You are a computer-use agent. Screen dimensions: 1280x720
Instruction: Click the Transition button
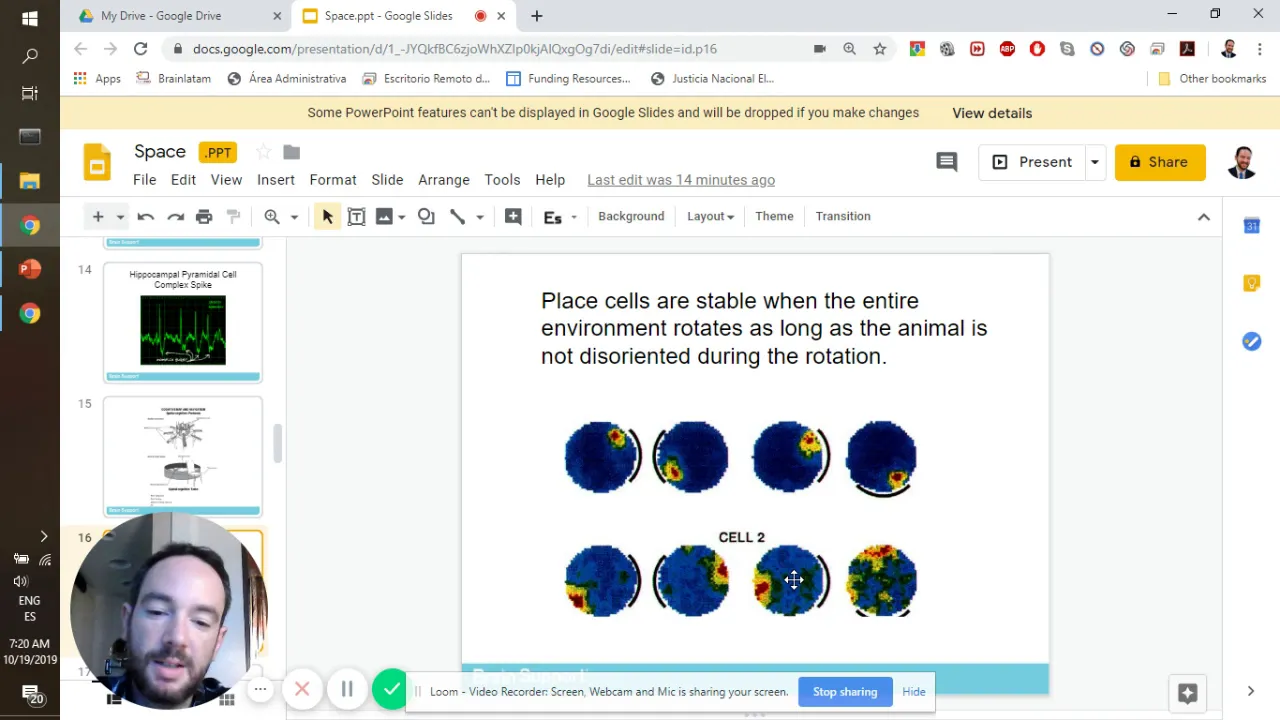pyautogui.click(x=843, y=216)
